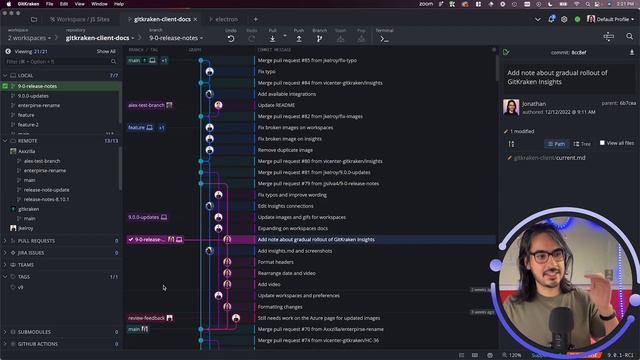The height and width of the screenshot is (360, 640).
Task: Open the settings gear icon
Action: 564,19
